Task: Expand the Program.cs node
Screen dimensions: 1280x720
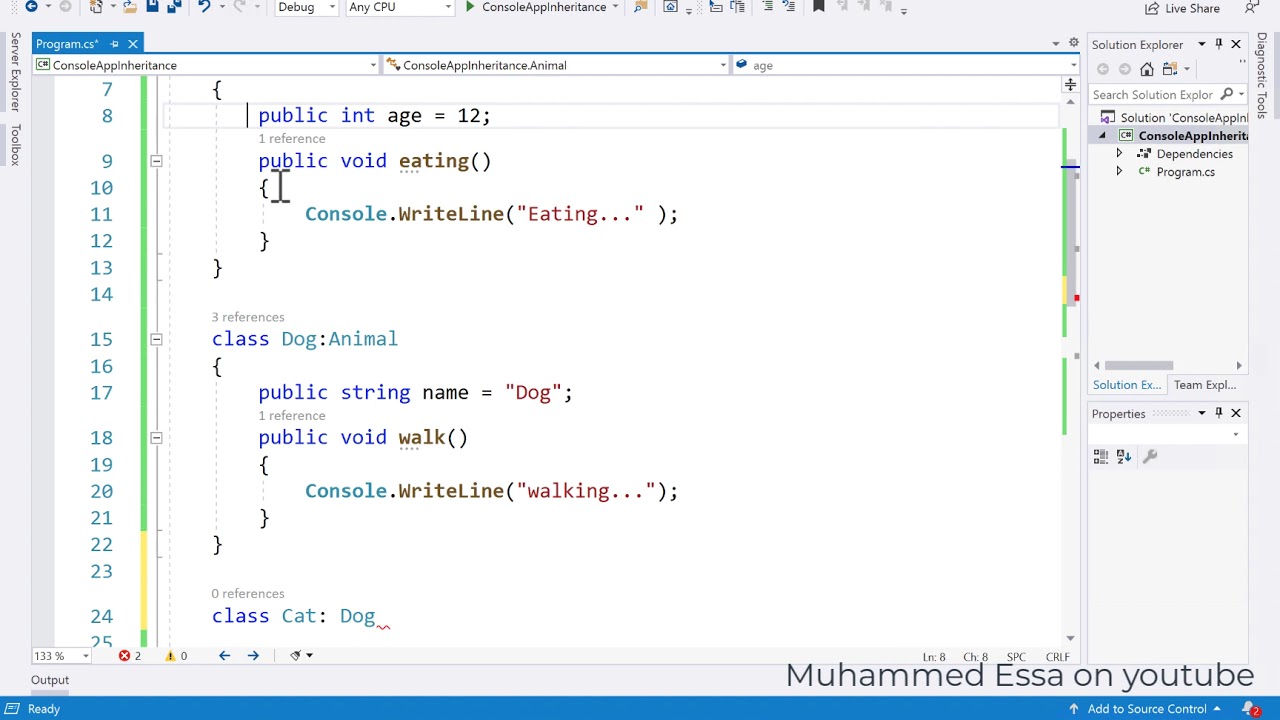Action: point(1119,172)
